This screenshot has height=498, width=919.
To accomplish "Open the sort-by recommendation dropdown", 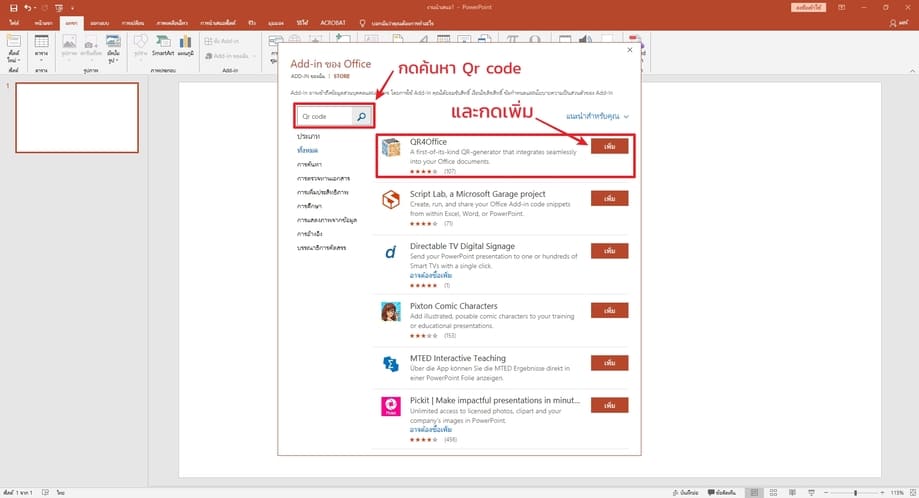I will 597,116.
